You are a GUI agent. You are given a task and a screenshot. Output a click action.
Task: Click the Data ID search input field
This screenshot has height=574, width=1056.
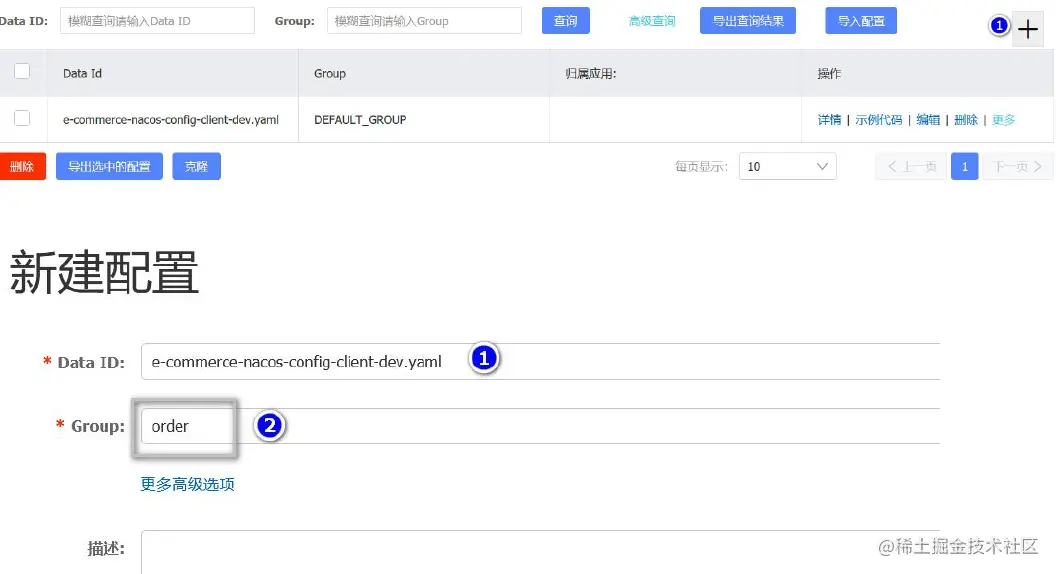point(158,21)
